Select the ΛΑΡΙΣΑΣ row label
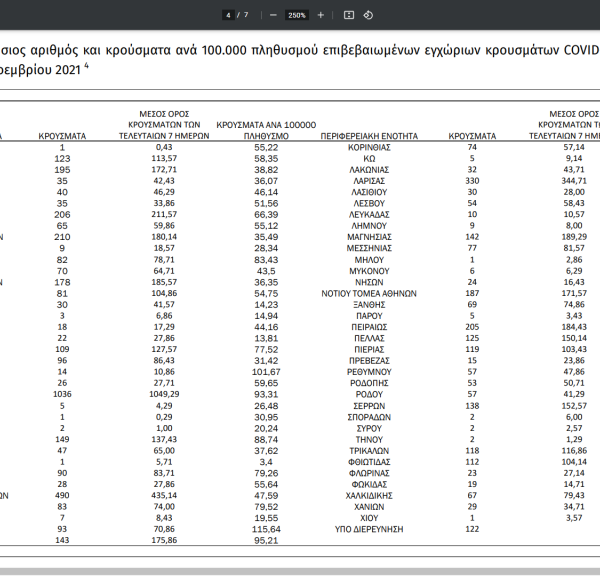The width and height of the screenshot is (600, 576). click(x=369, y=181)
